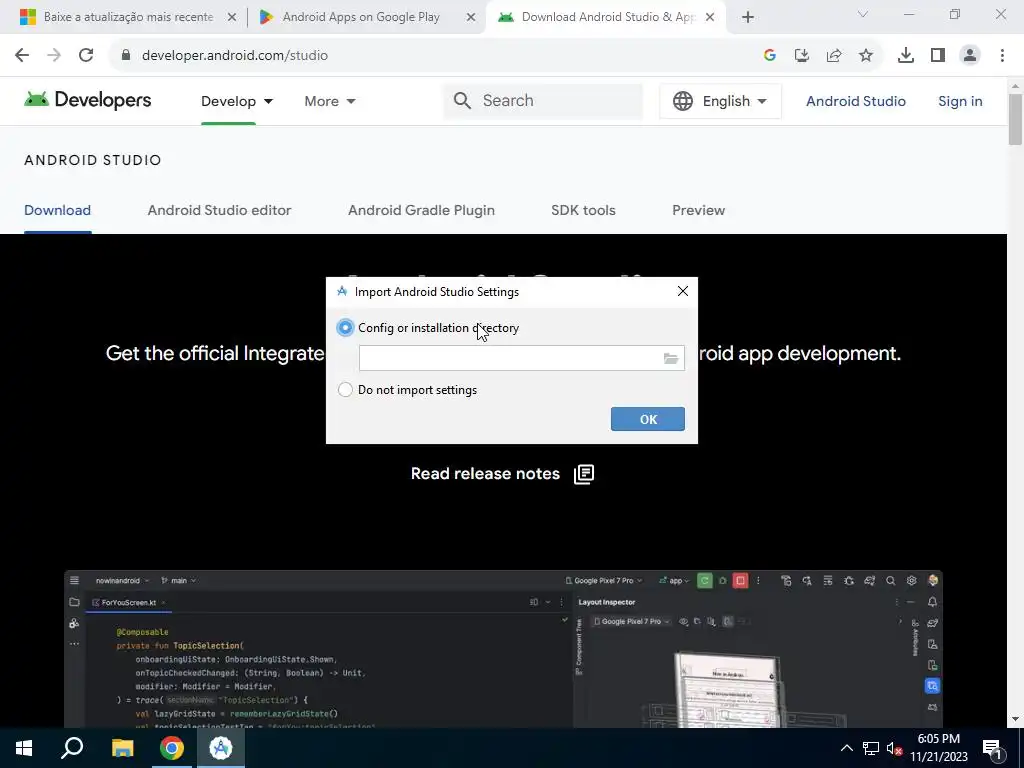Viewport: 1024px width, 768px height.
Task: Select Config or installation directory radio button
Action: [345, 328]
